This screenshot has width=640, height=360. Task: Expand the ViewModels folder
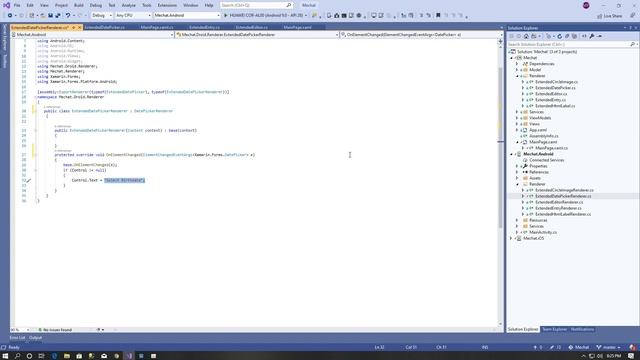point(517,118)
